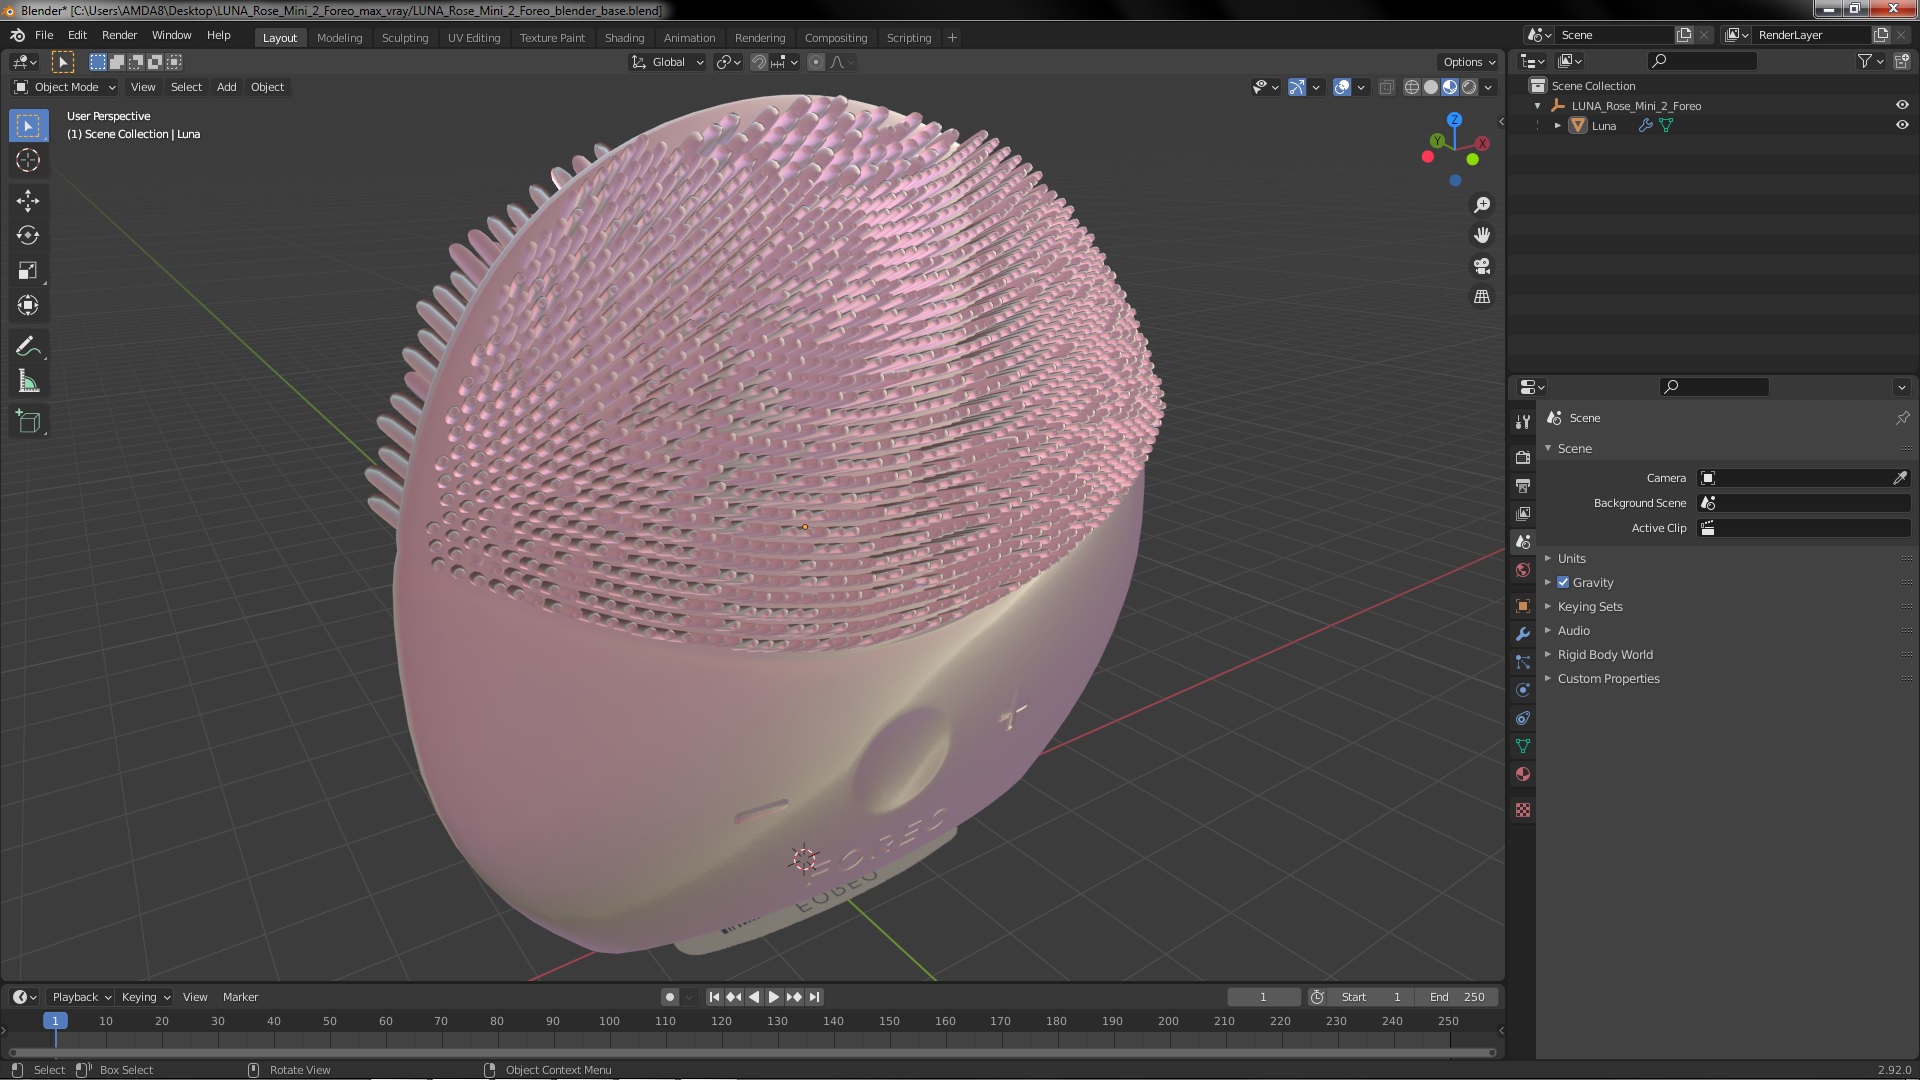This screenshot has width=1920, height=1080.
Task: Open the Material properties tab
Action: (1523, 774)
